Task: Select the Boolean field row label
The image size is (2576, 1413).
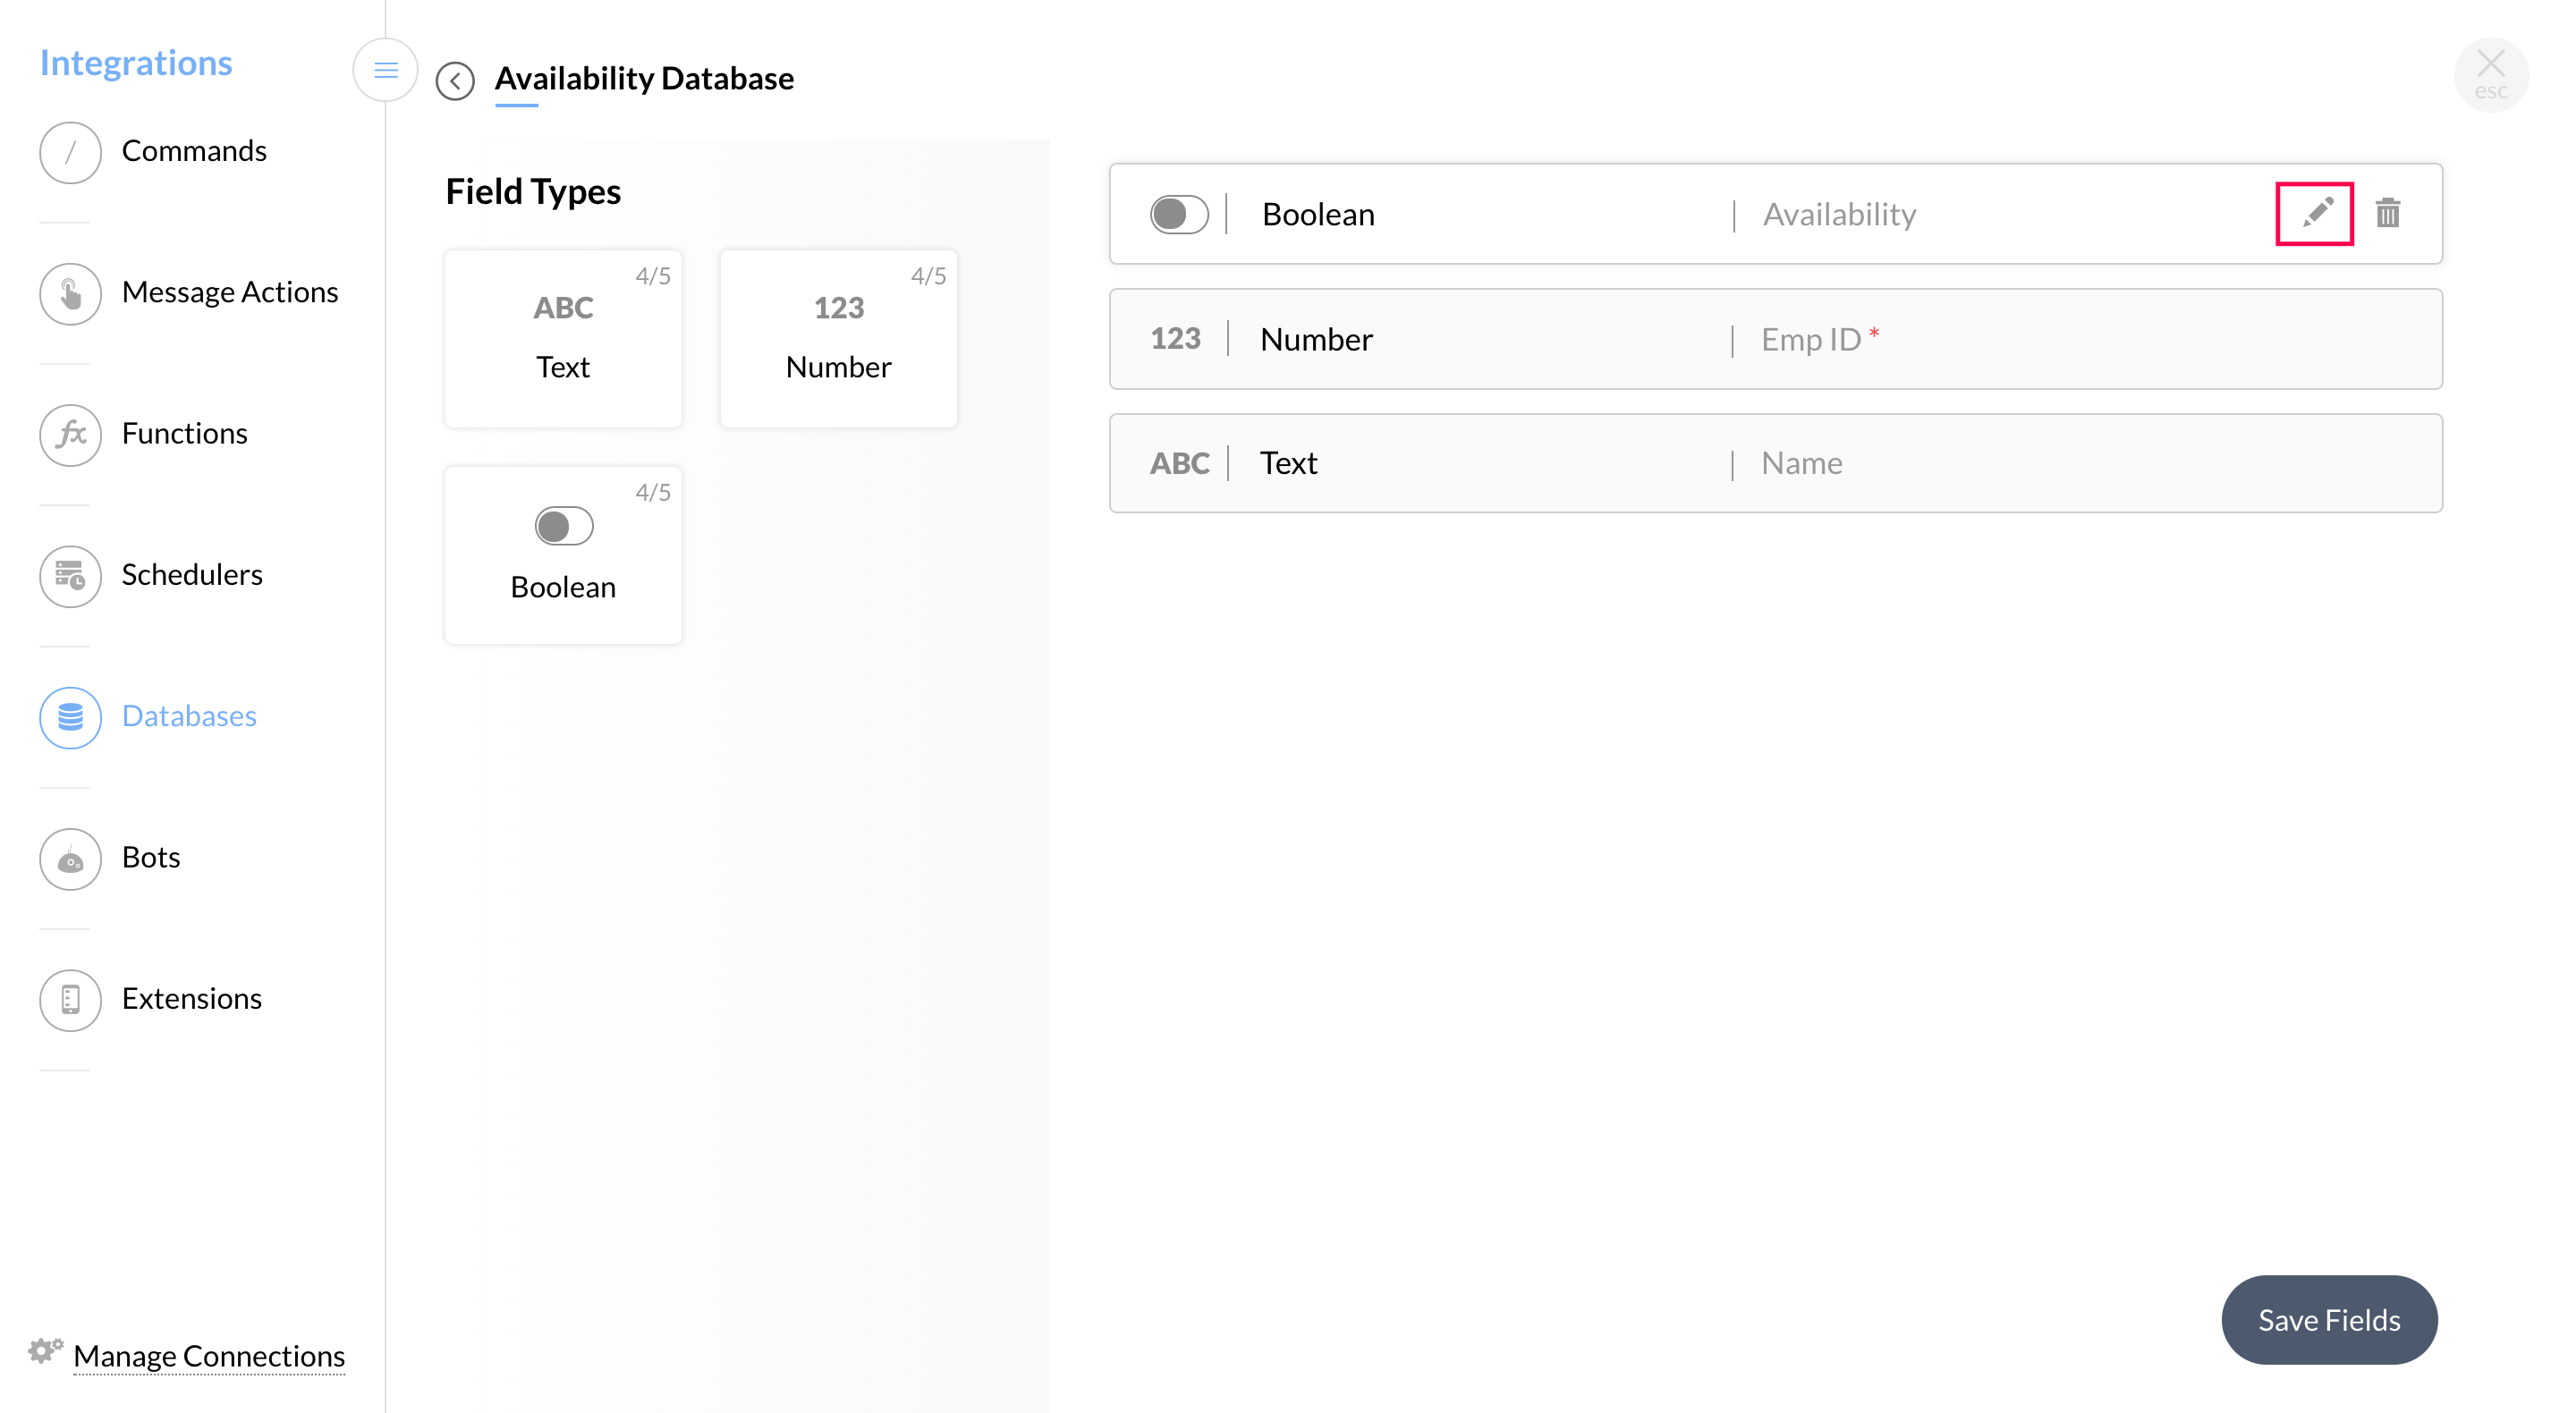Action: click(x=1318, y=214)
